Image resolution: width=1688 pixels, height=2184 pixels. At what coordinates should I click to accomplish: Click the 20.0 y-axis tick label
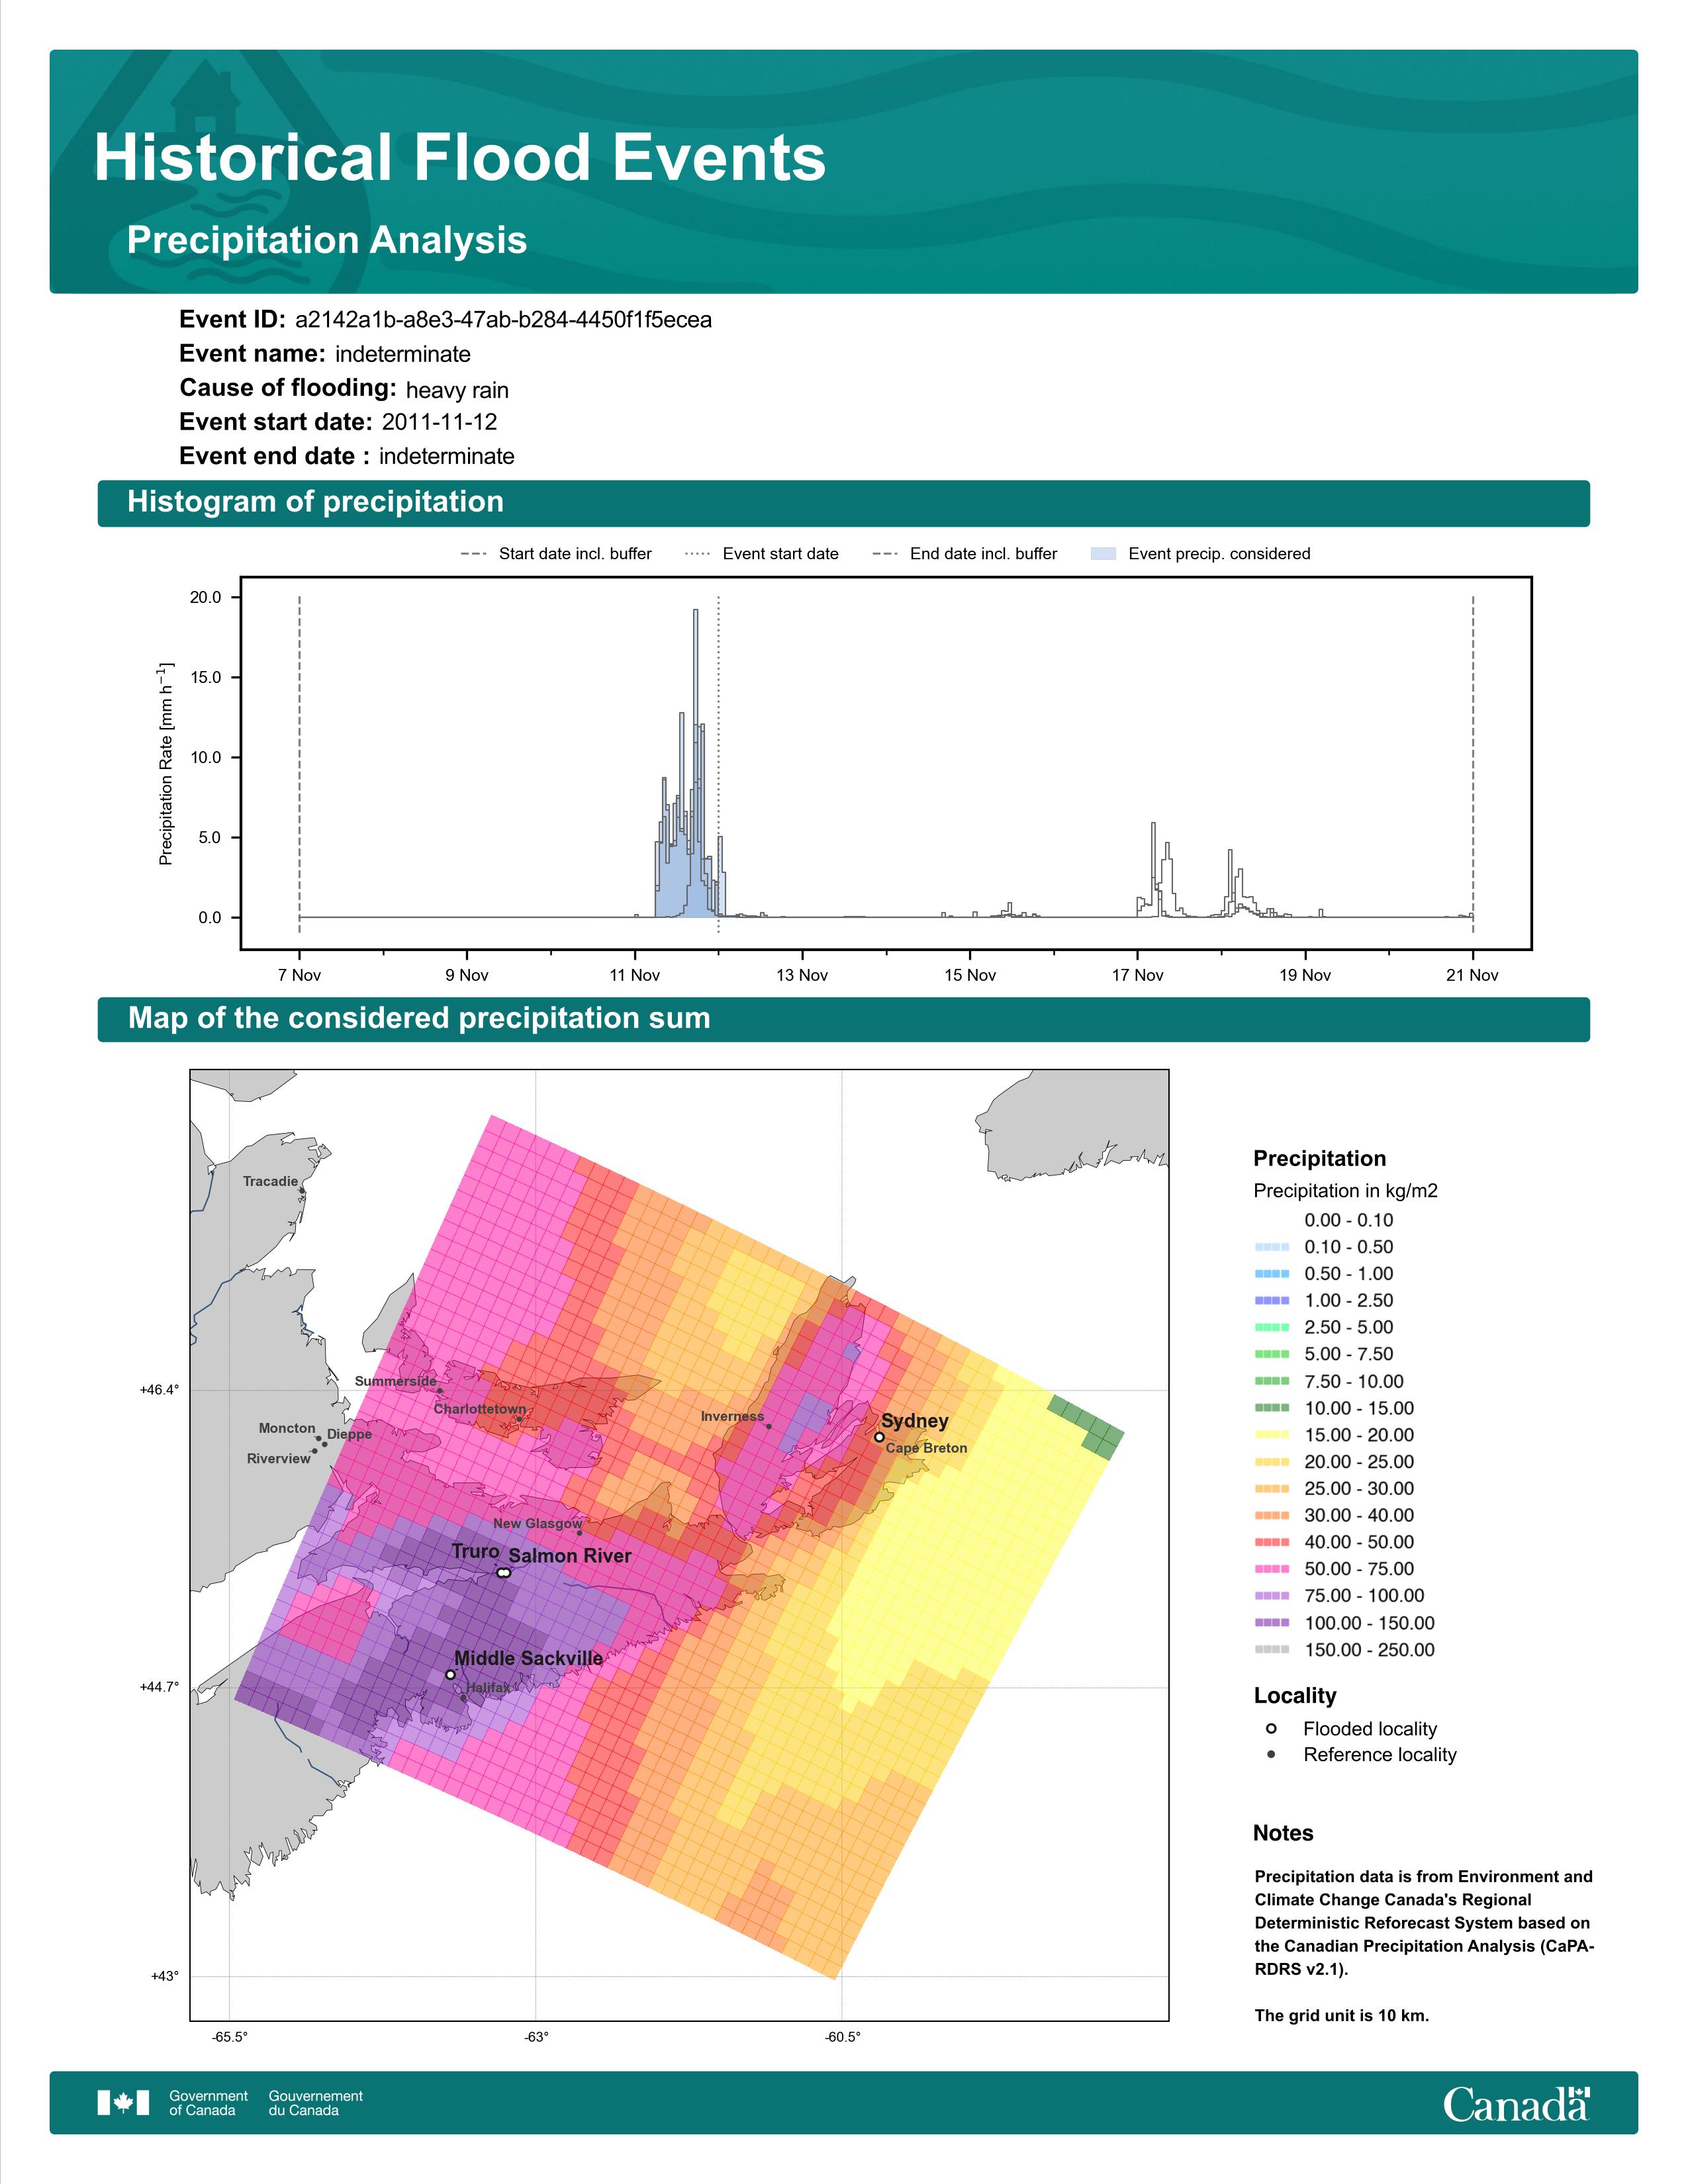click(206, 598)
